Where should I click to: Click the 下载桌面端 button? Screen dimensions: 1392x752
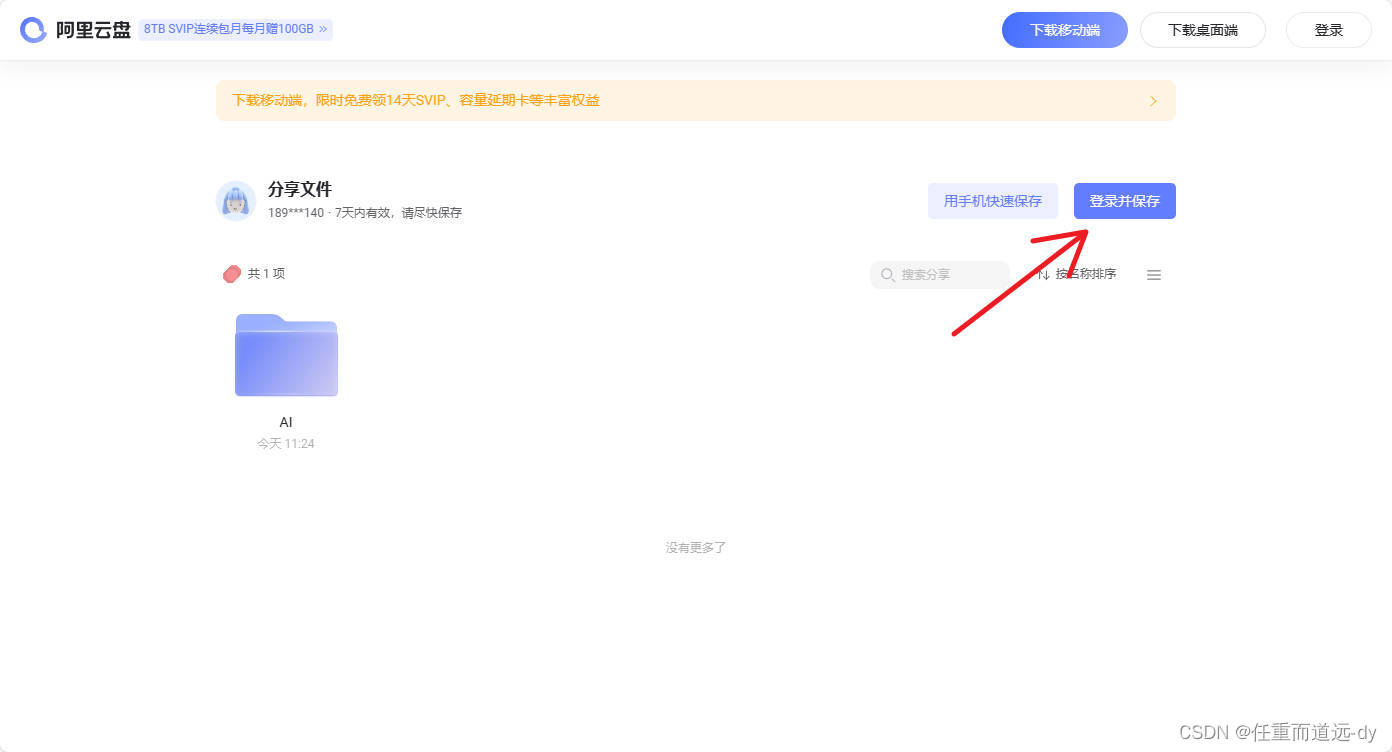tap(1202, 30)
